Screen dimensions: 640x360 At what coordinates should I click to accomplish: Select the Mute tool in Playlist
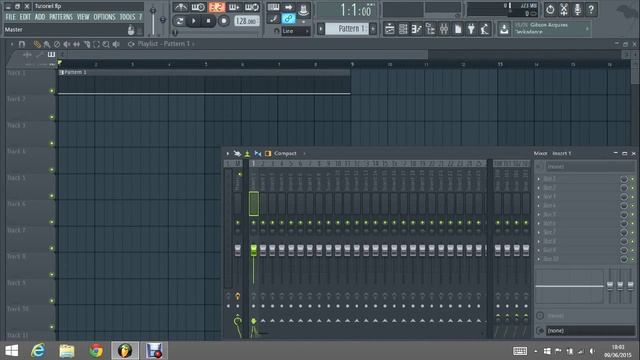[67, 44]
